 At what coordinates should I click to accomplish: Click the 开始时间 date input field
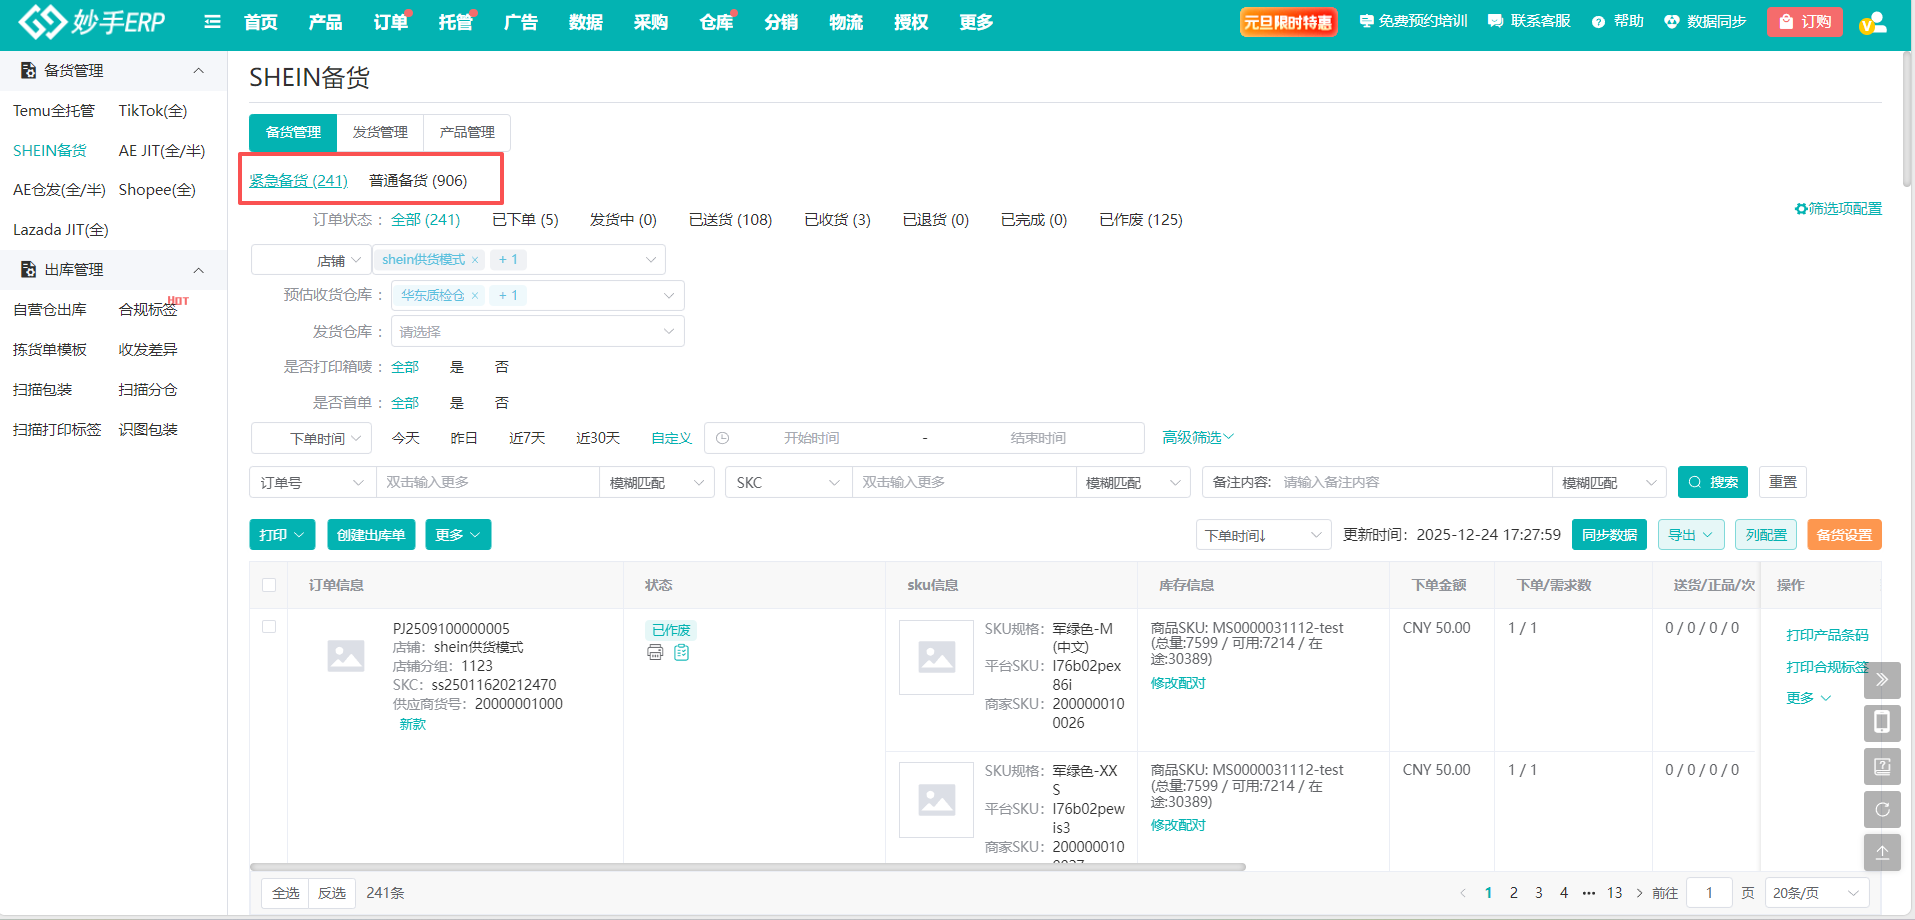[x=811, y=438]
